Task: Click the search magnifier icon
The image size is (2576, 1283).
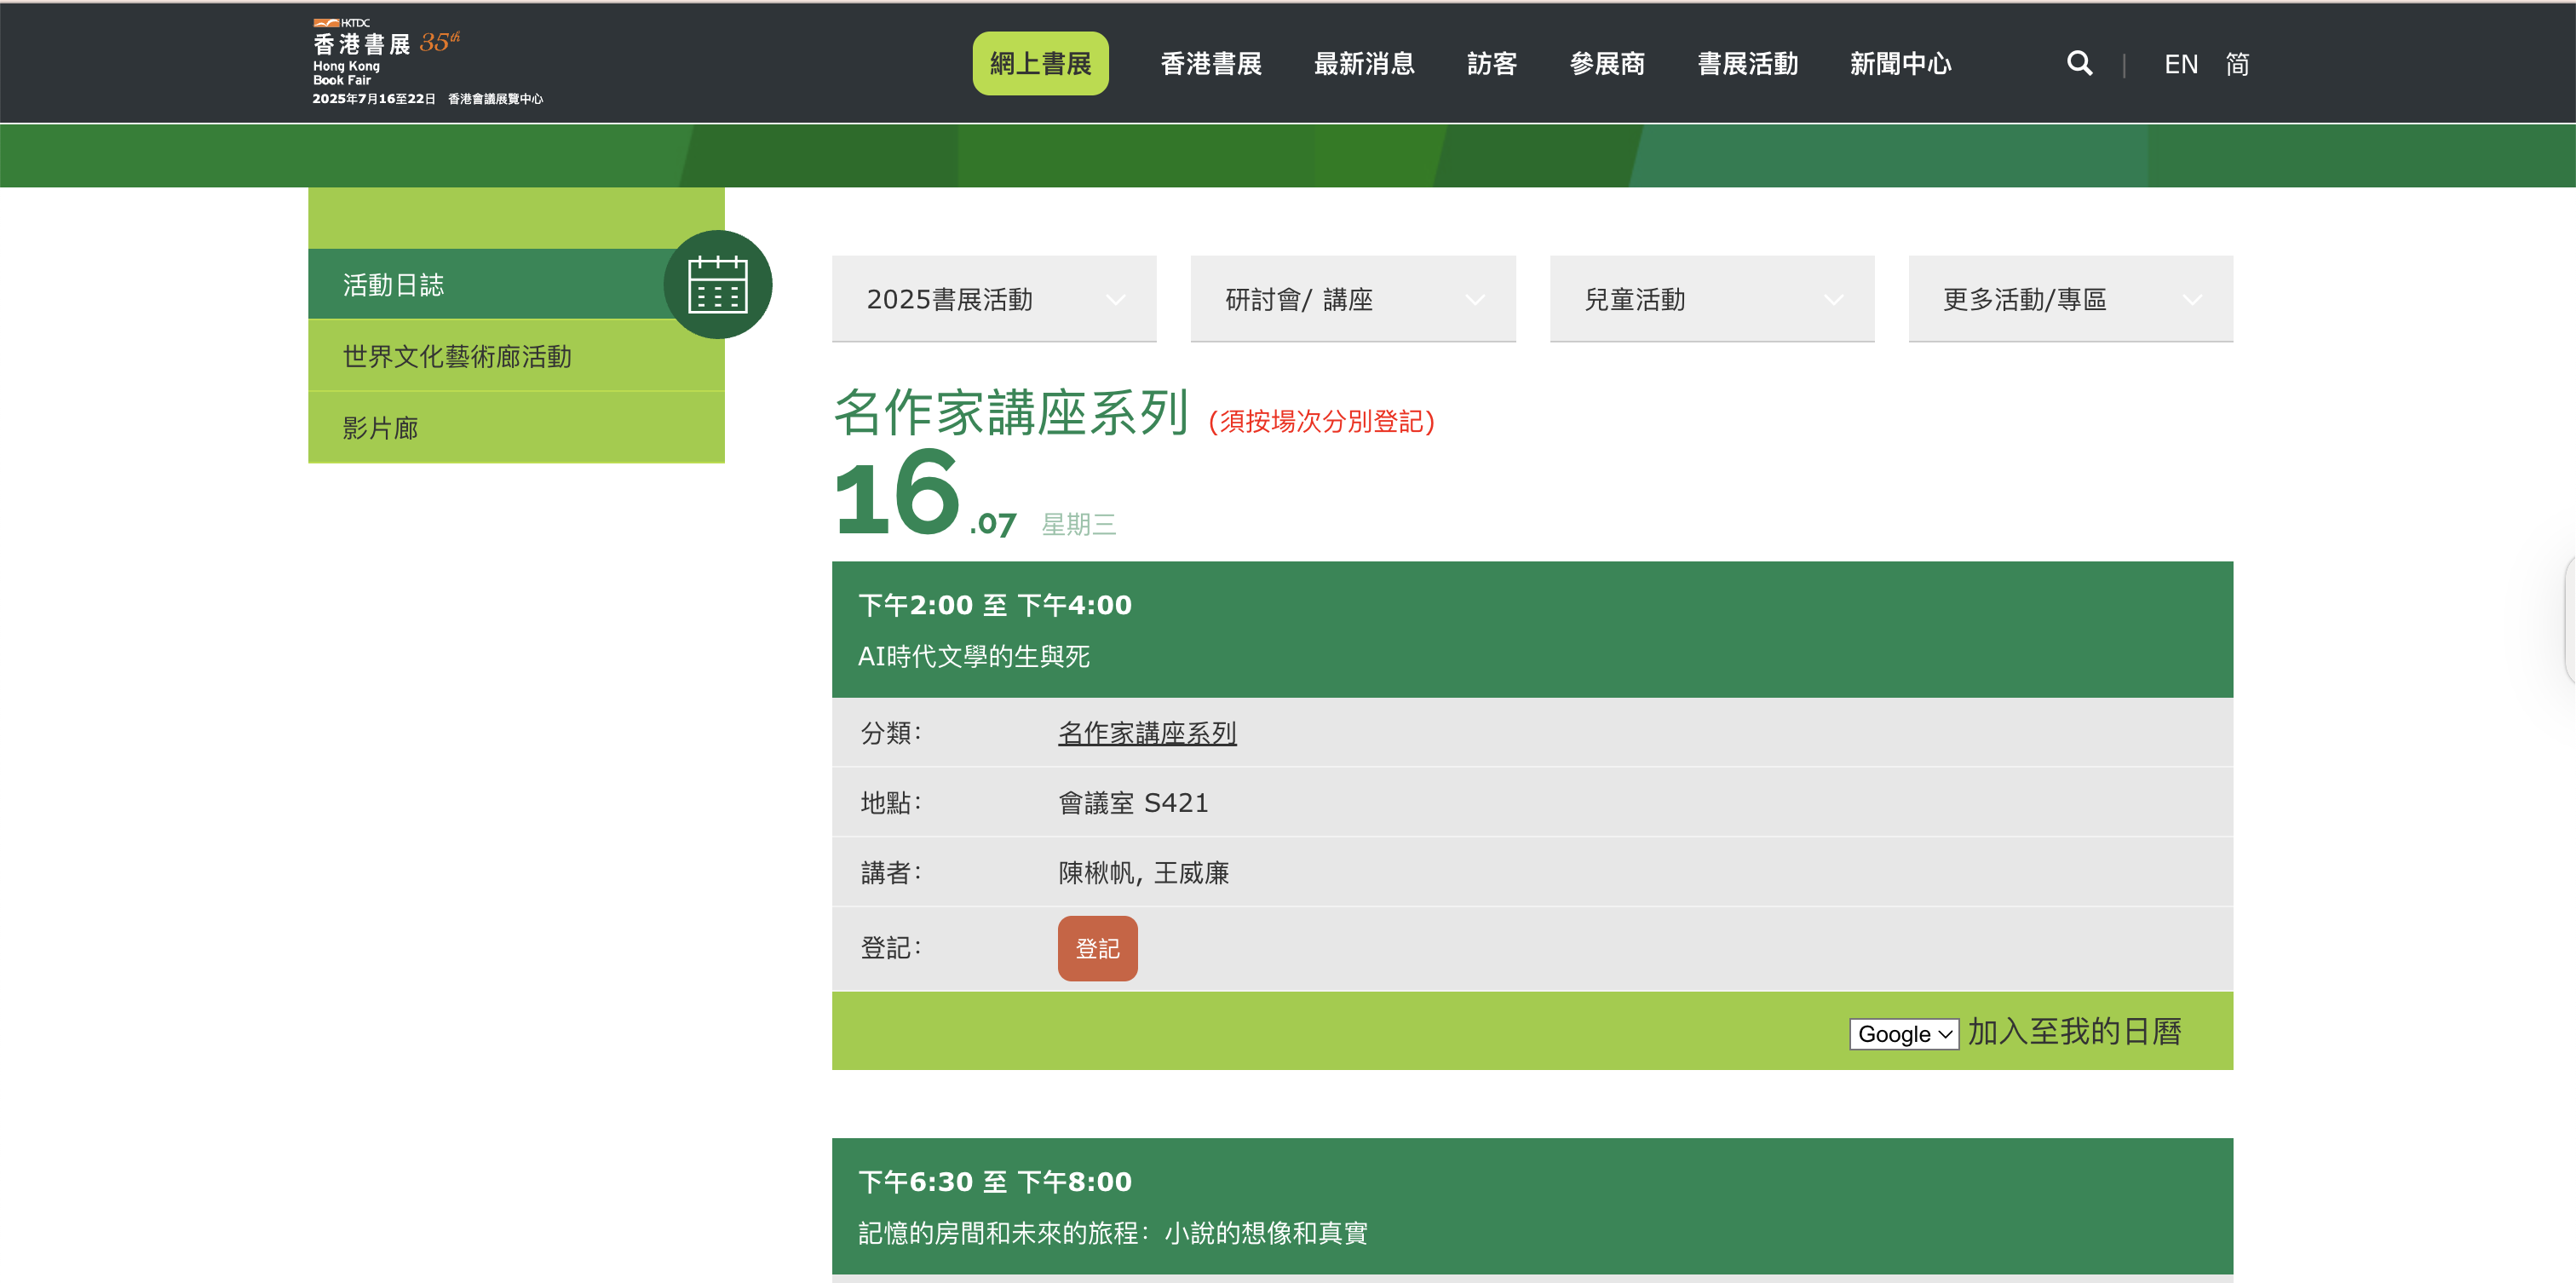Action: (x=2079, y=64)
